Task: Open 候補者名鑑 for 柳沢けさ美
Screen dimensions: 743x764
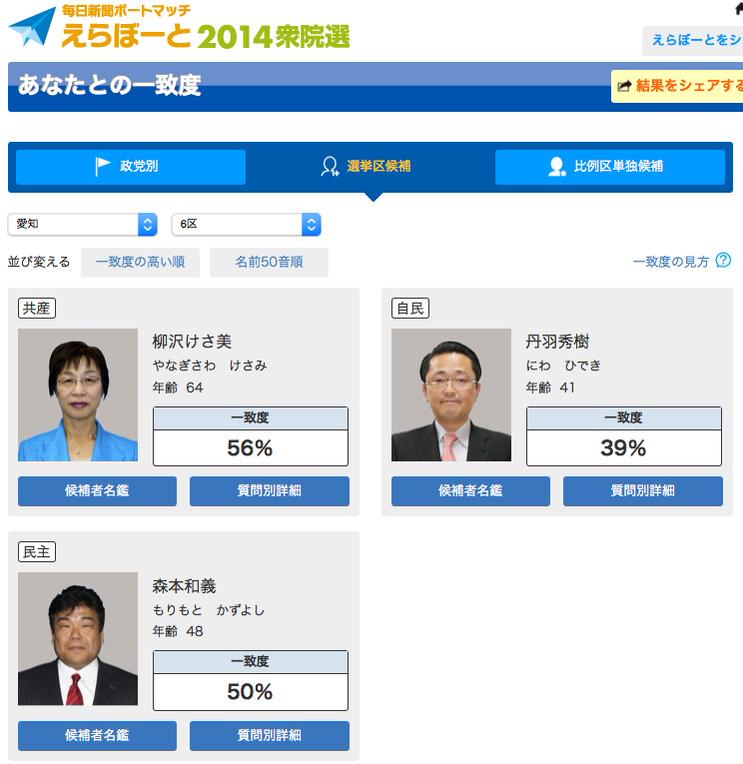Action: pyautogui.click(x=97, y=491)
